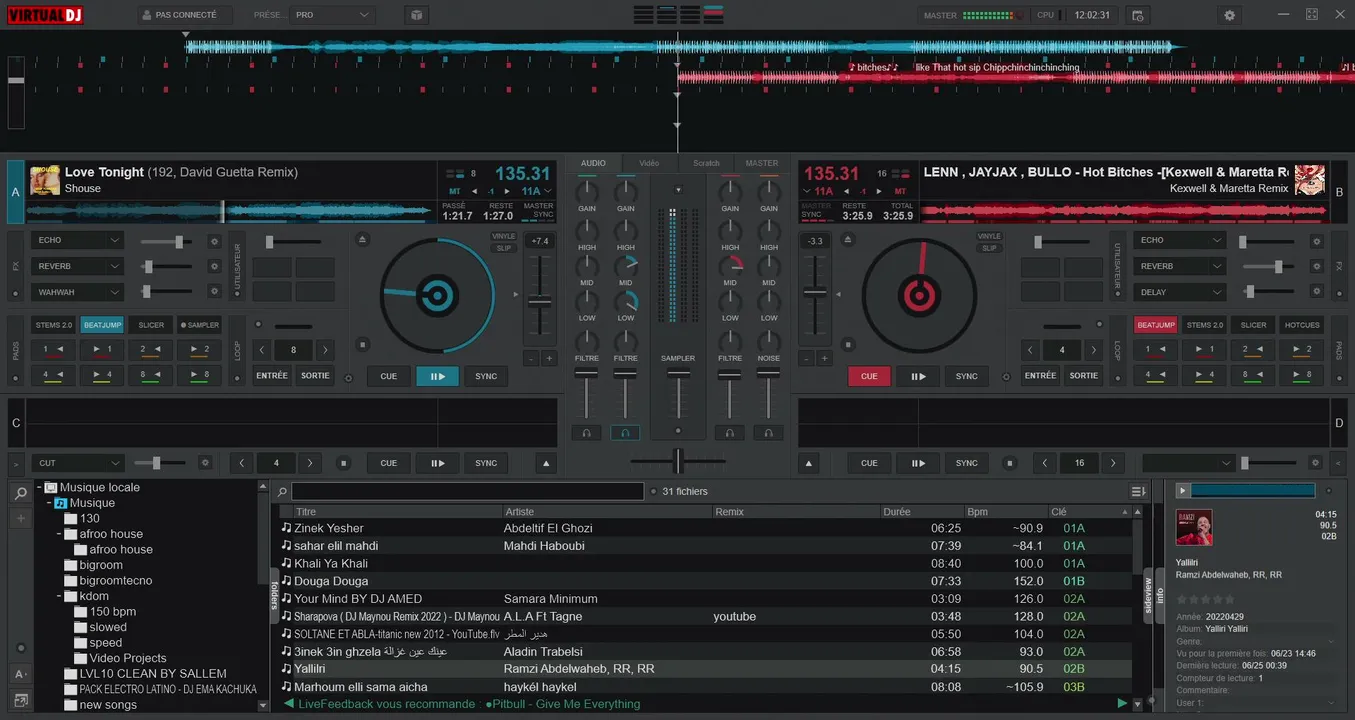Click the deck A pitch fader handle
The width and height of the screenshot is (1355, 720).
pyautogui.click(x=539, y=301)
